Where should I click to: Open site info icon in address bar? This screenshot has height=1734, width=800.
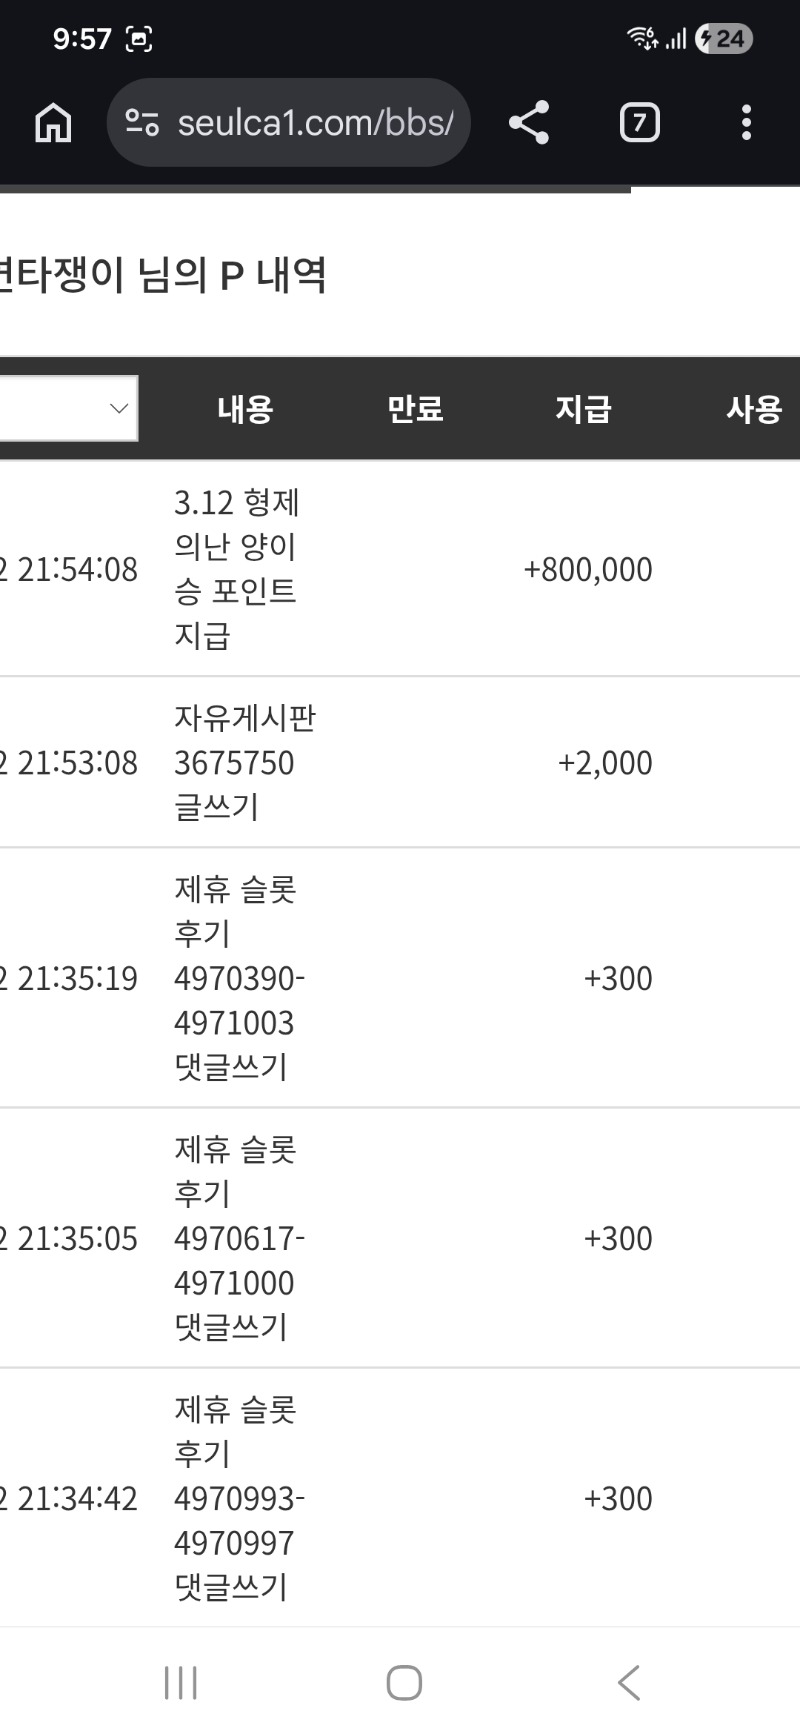(142, 123)
